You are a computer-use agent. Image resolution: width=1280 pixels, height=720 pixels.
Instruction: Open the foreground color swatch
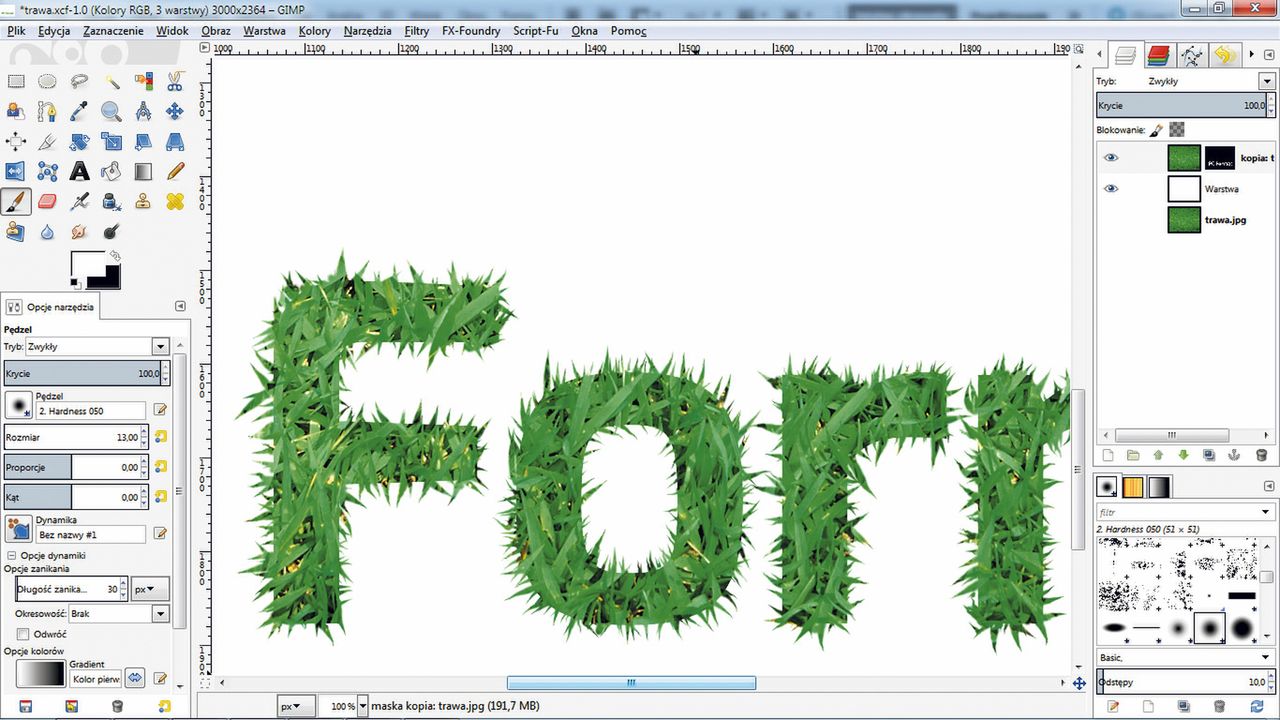[87, 264]
